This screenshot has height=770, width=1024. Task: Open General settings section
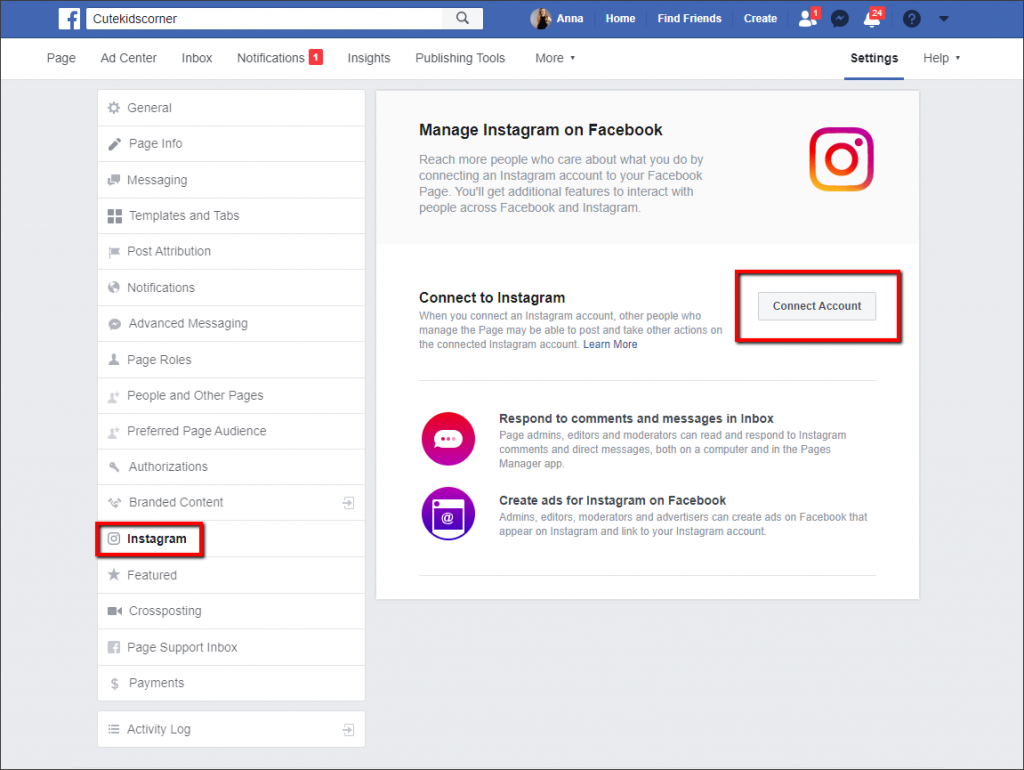(231, 108)
